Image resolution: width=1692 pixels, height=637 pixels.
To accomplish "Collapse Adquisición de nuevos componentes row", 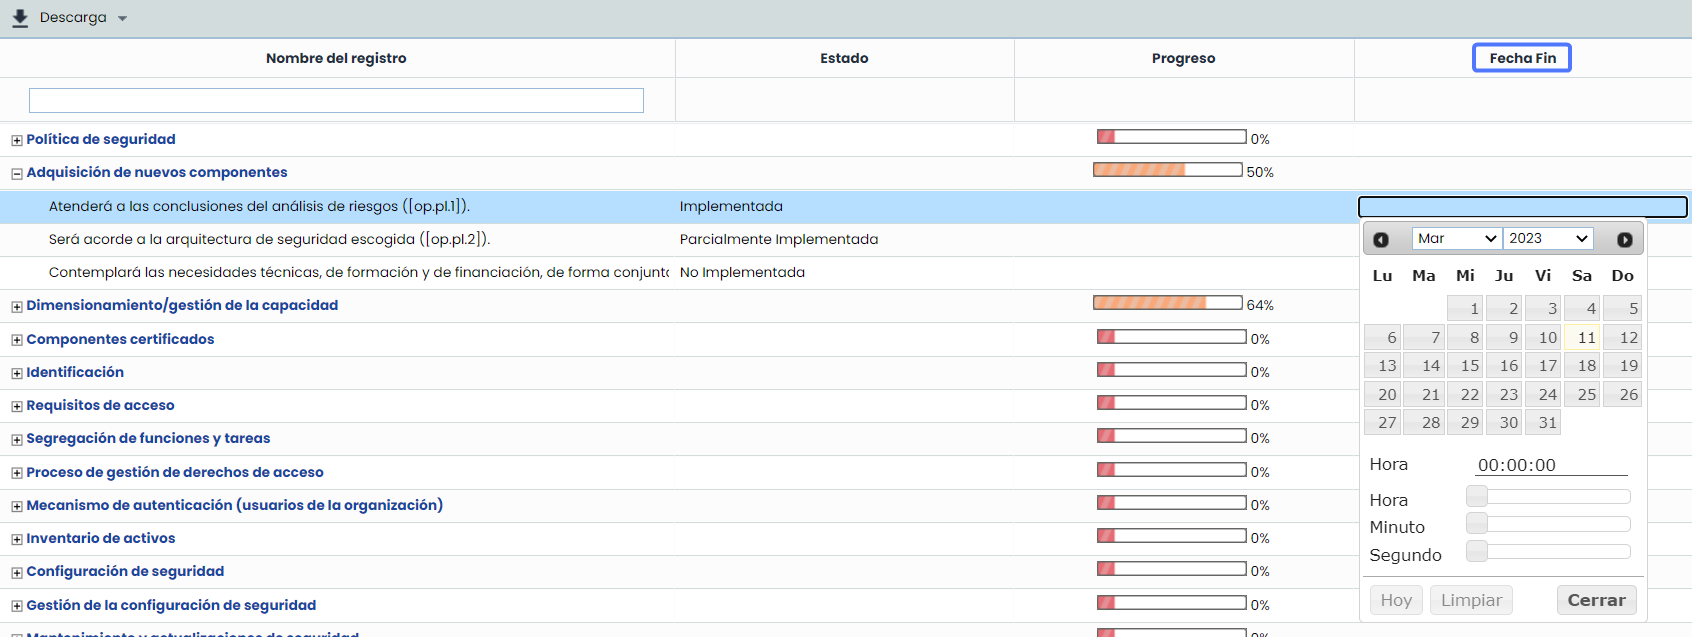I will [16, 173].
